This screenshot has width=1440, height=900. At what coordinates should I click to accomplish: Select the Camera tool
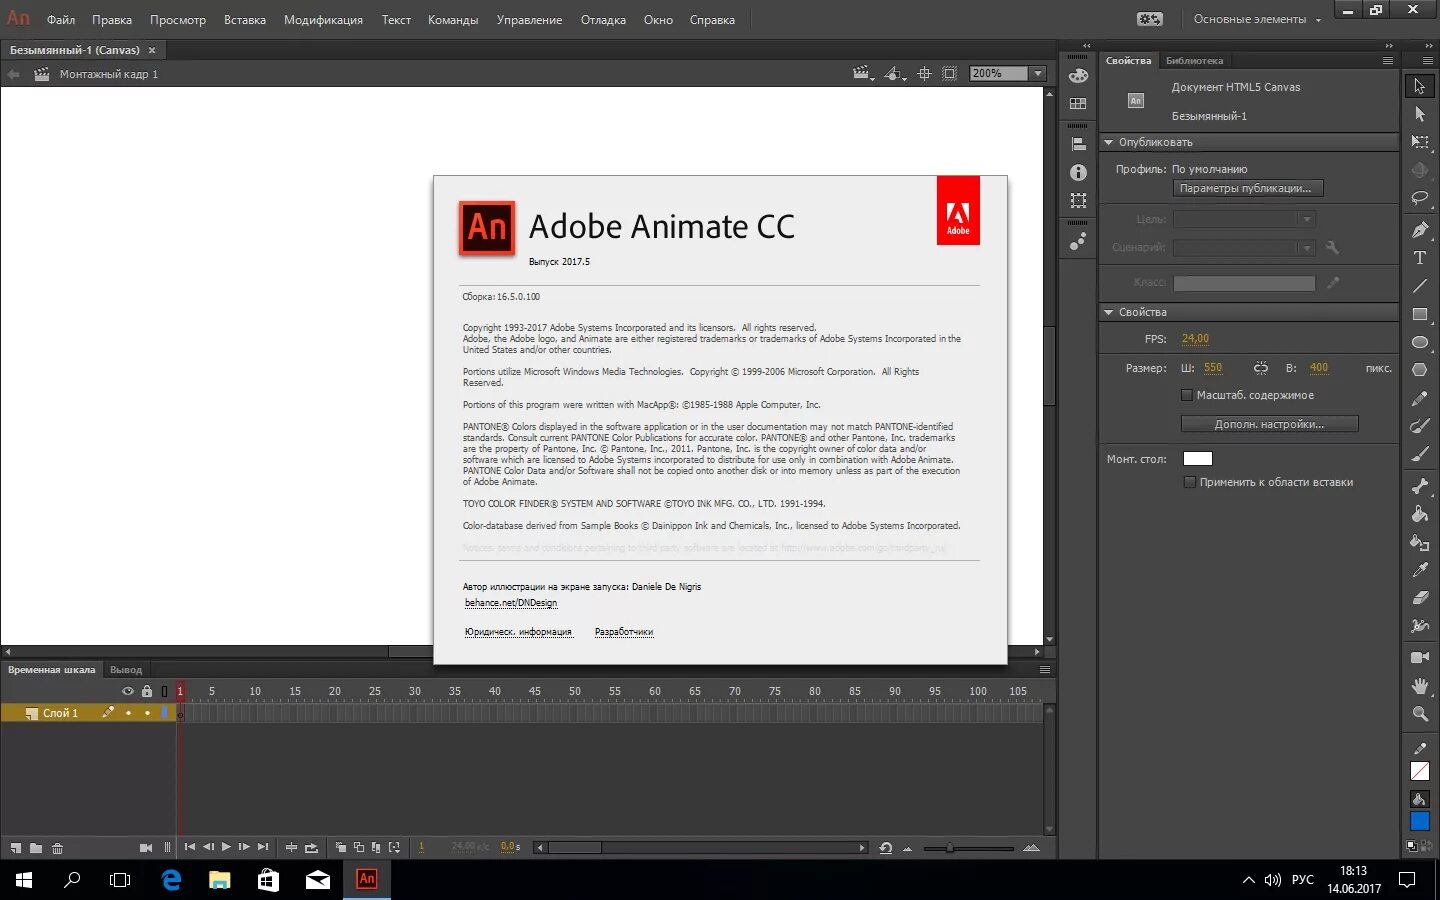pos(1420,658)
